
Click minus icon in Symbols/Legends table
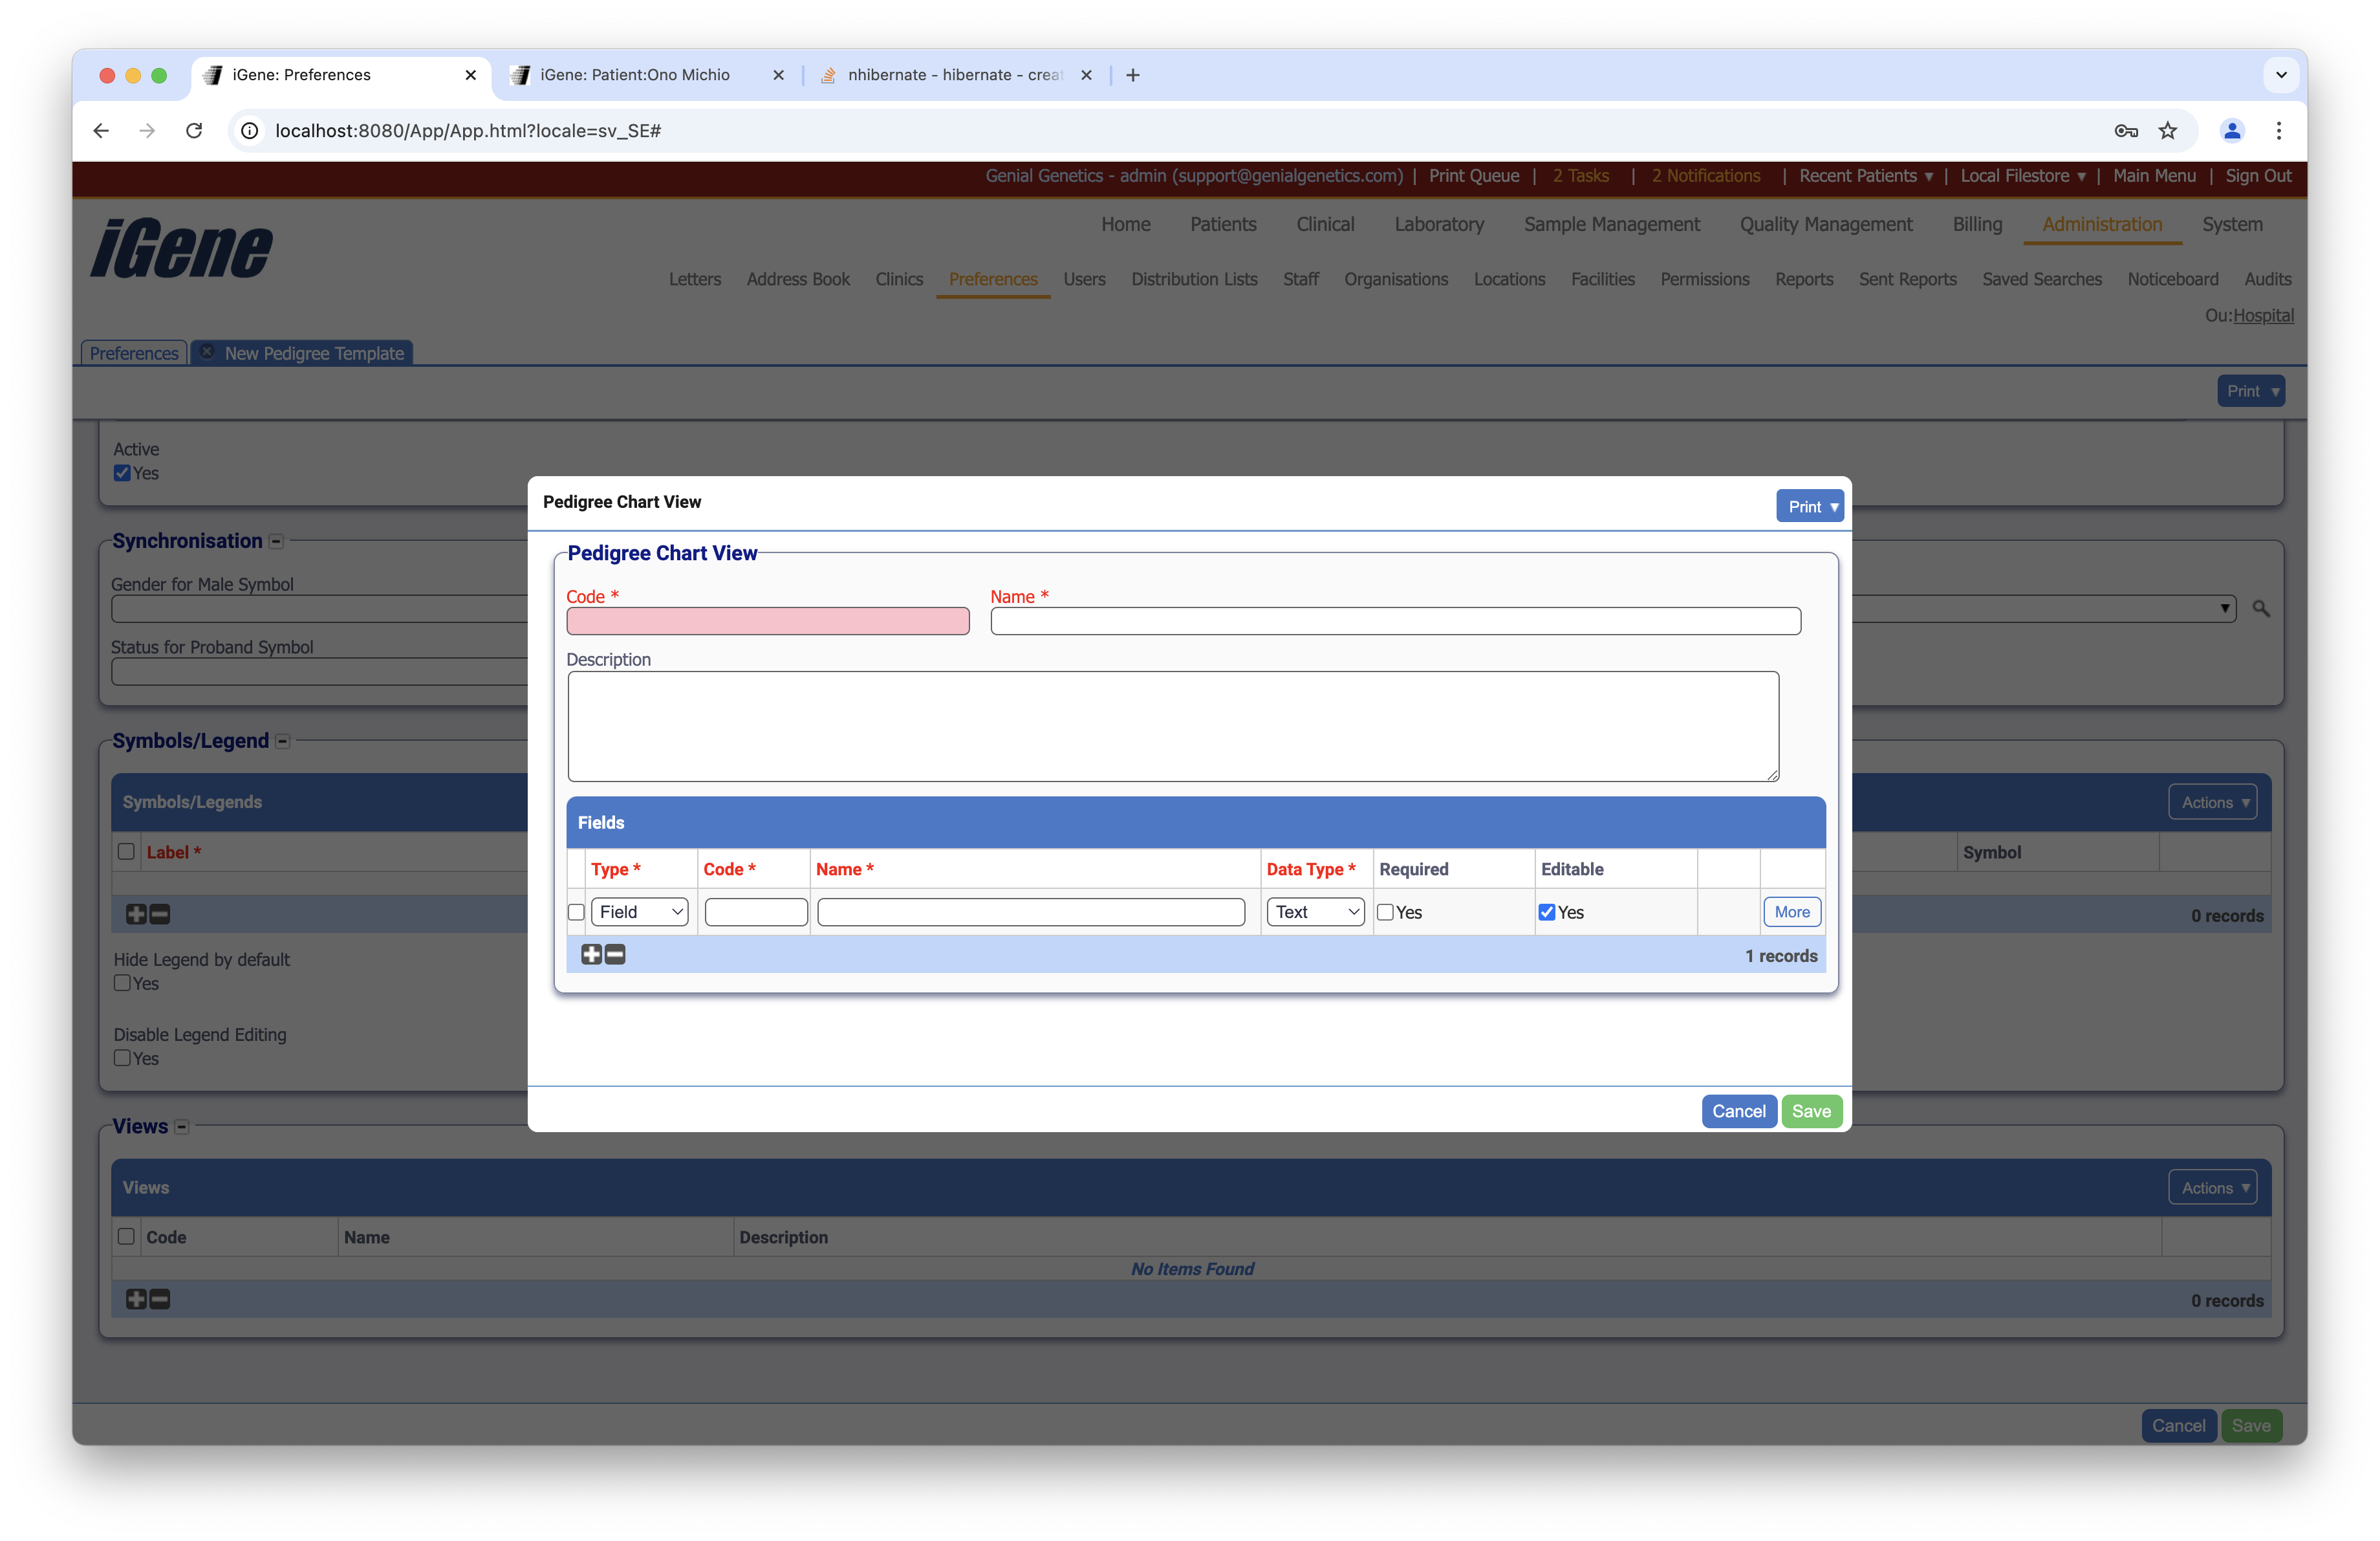(160, 914)
